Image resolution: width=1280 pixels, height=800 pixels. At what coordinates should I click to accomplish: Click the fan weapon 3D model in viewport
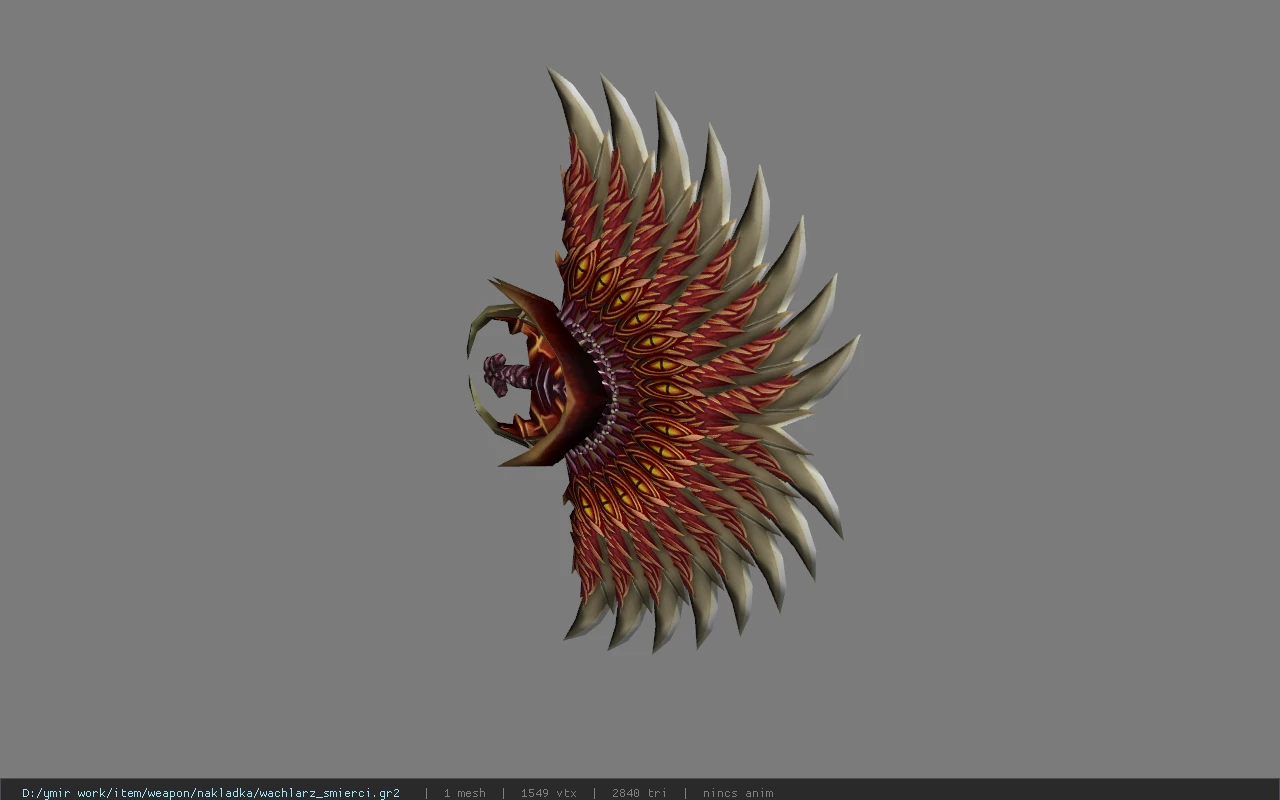click(662, 360)
